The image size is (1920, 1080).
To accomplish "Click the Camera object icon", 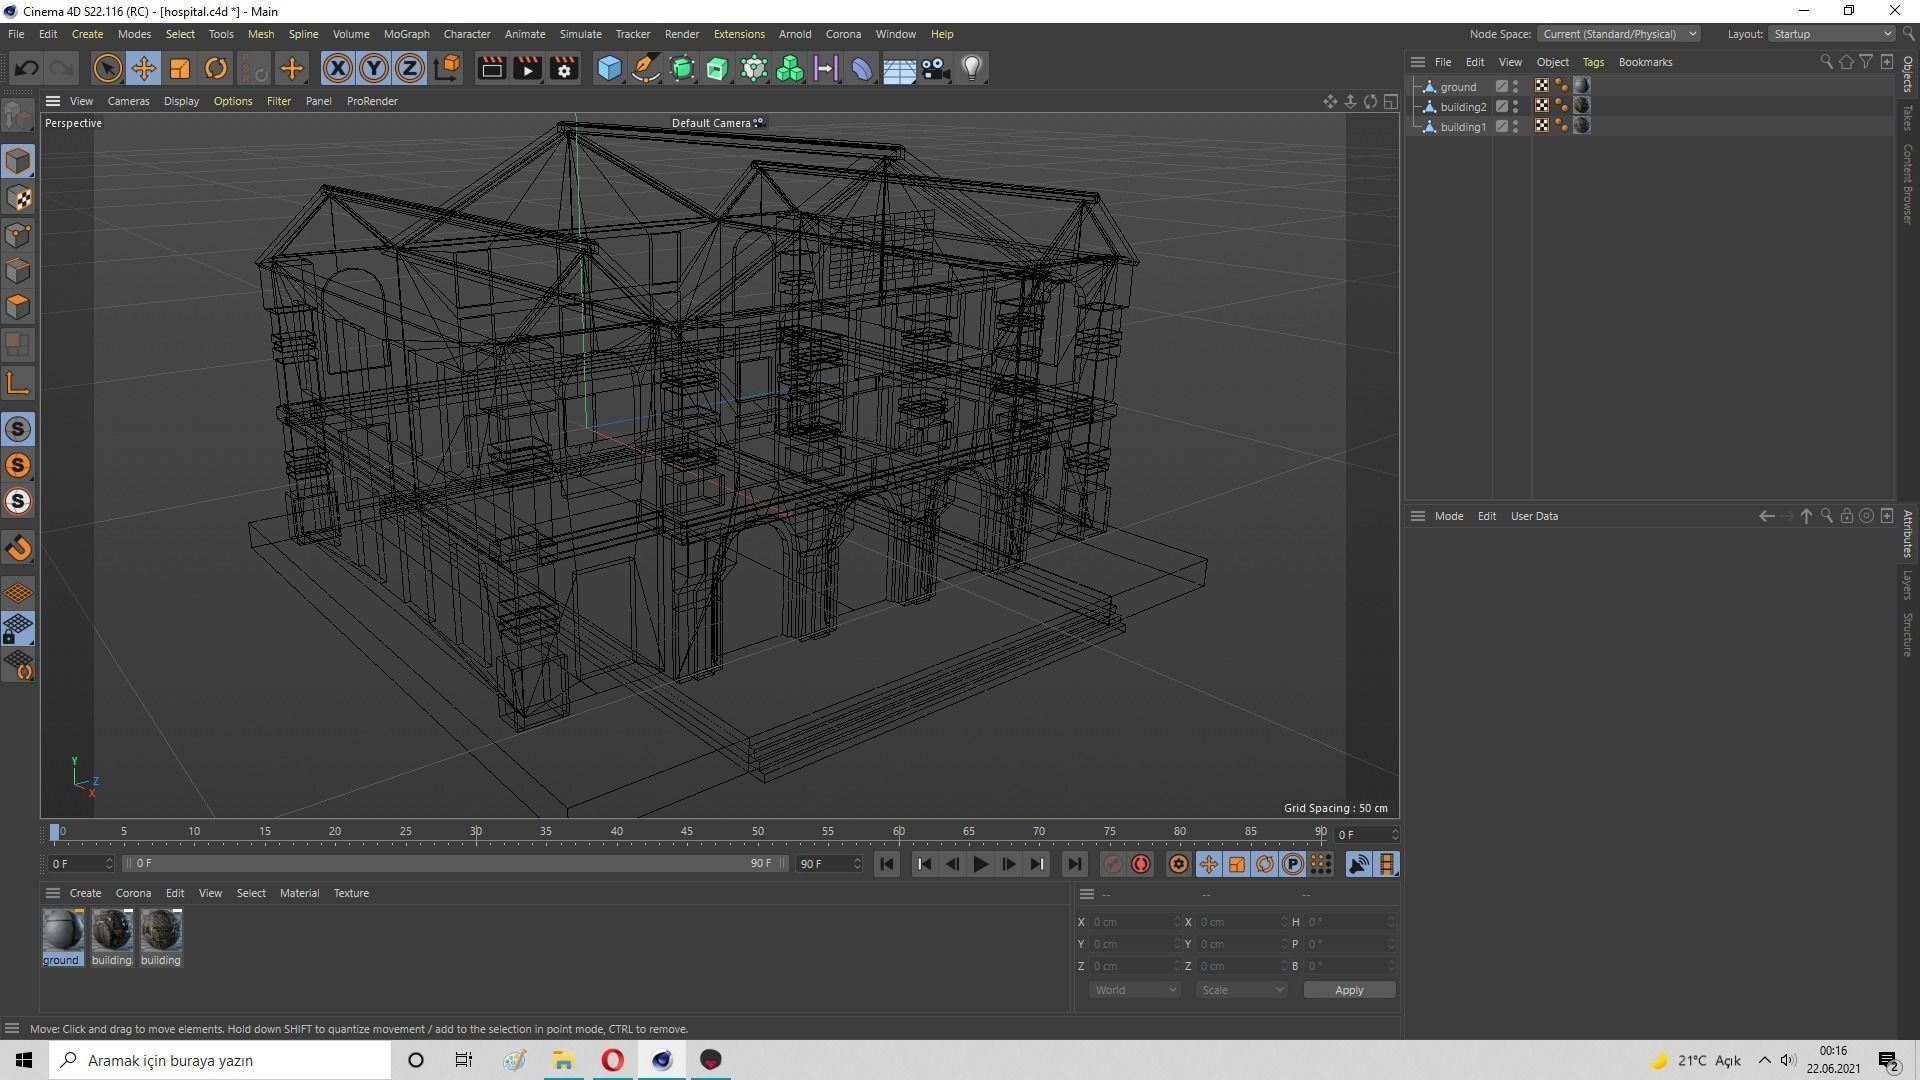I will (x=935, y=68).
